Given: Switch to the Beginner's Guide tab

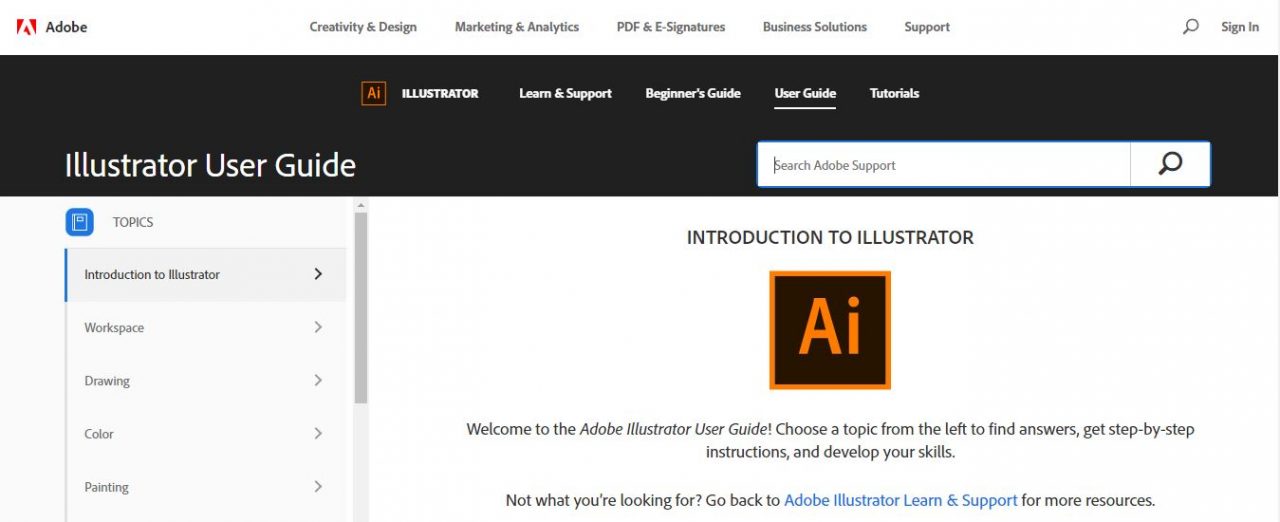Looking at the screenshot, I should (693, 93).
